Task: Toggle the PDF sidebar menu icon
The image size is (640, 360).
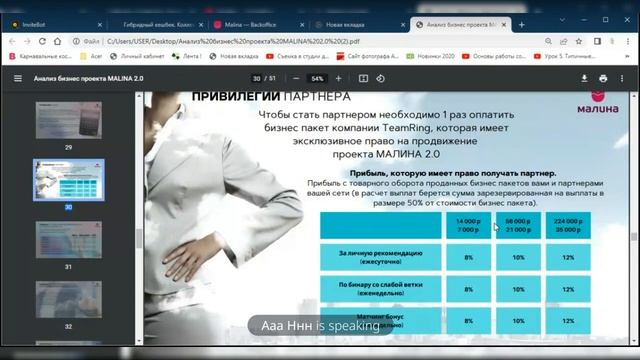Action: [x=18, y=78]
